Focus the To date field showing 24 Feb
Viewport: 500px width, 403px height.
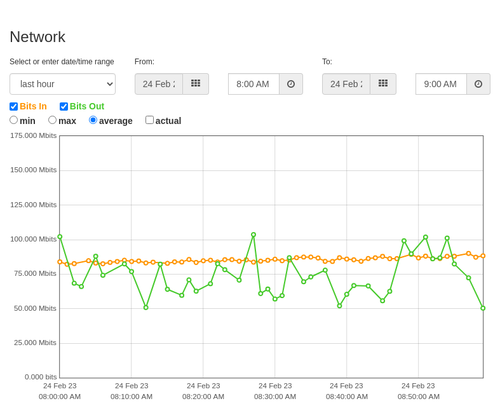[x=346, y=84]
